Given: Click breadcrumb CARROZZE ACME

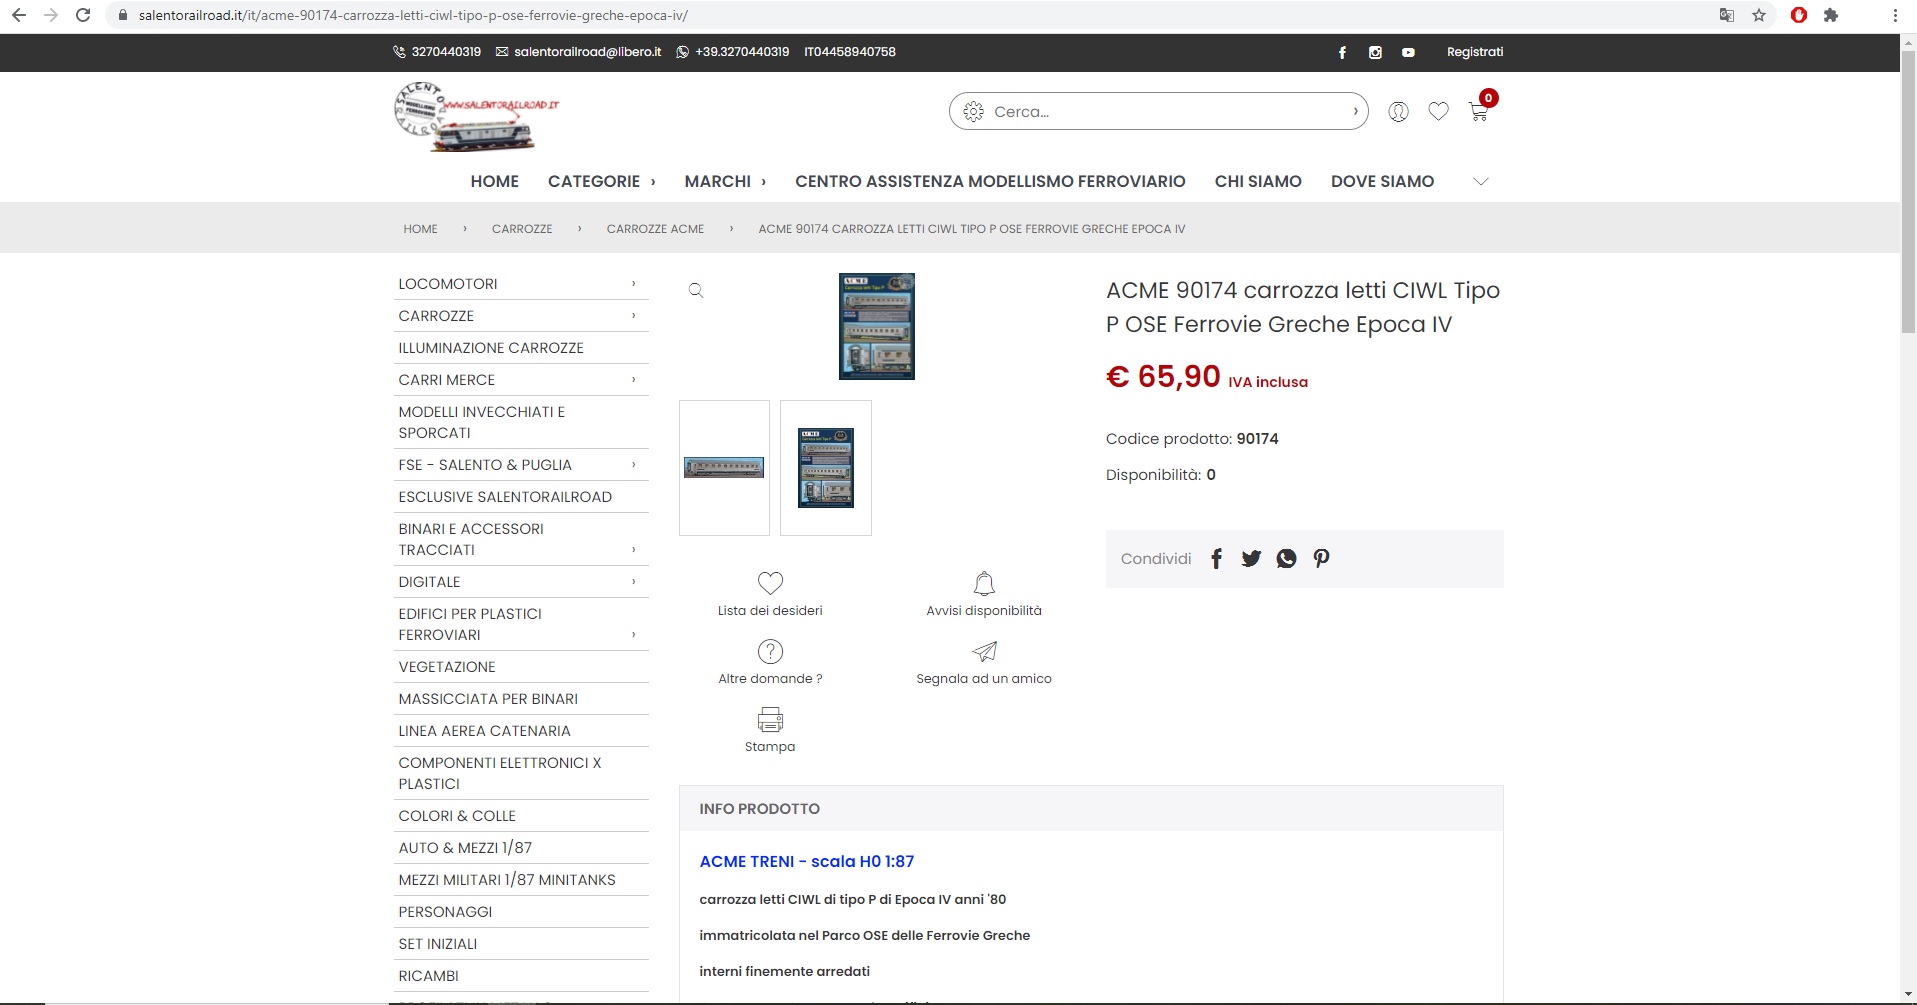Looking at the screenshot, I should pos(655,229).
